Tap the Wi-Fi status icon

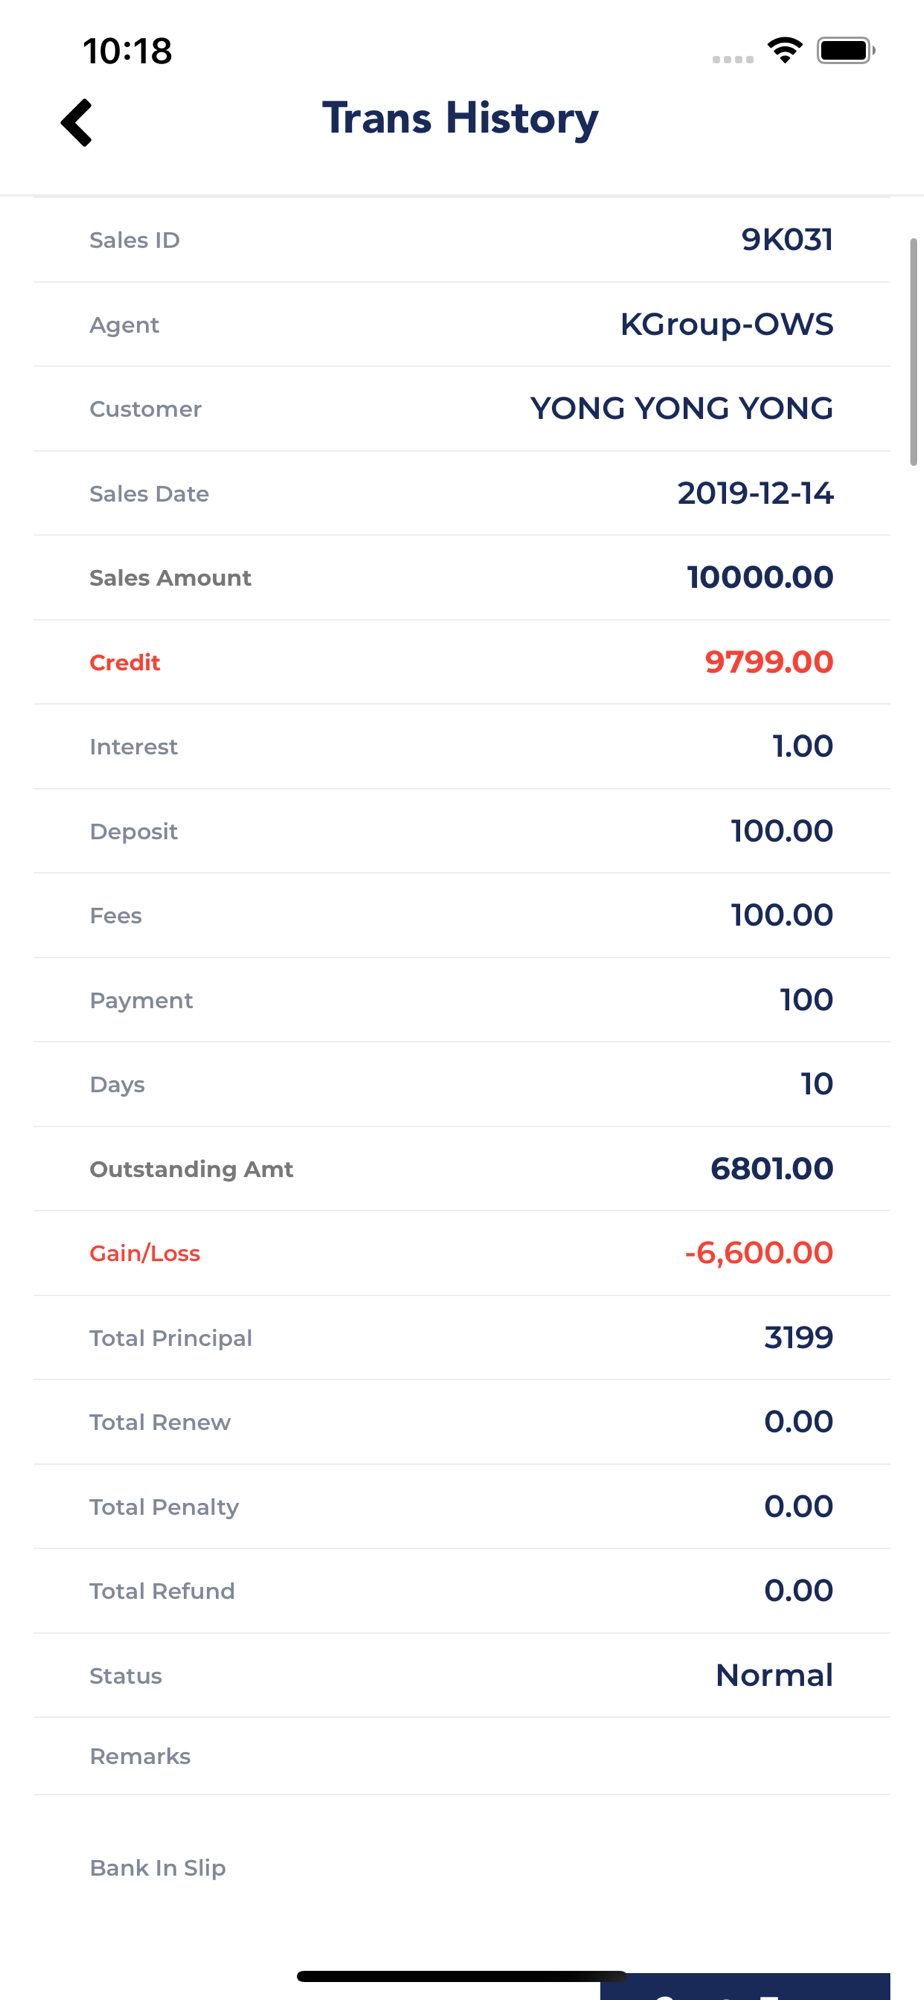tap(785, 50)
